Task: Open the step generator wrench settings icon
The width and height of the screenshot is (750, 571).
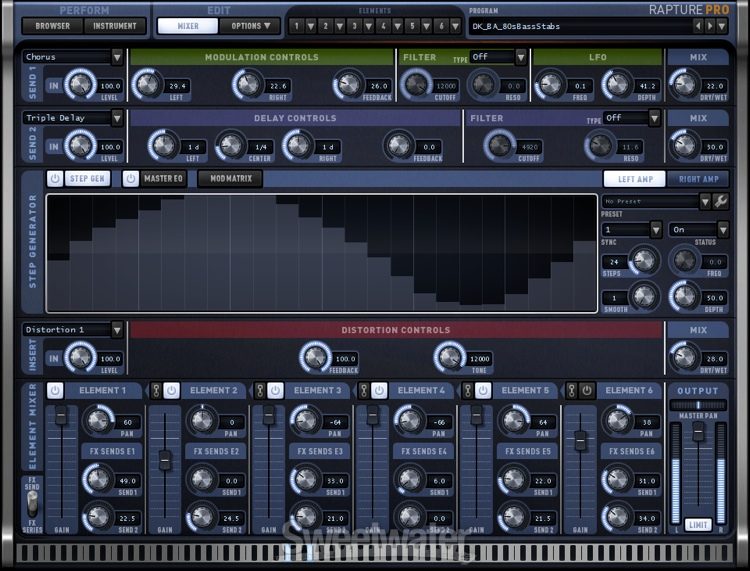Action: click(x=721, y=201)
